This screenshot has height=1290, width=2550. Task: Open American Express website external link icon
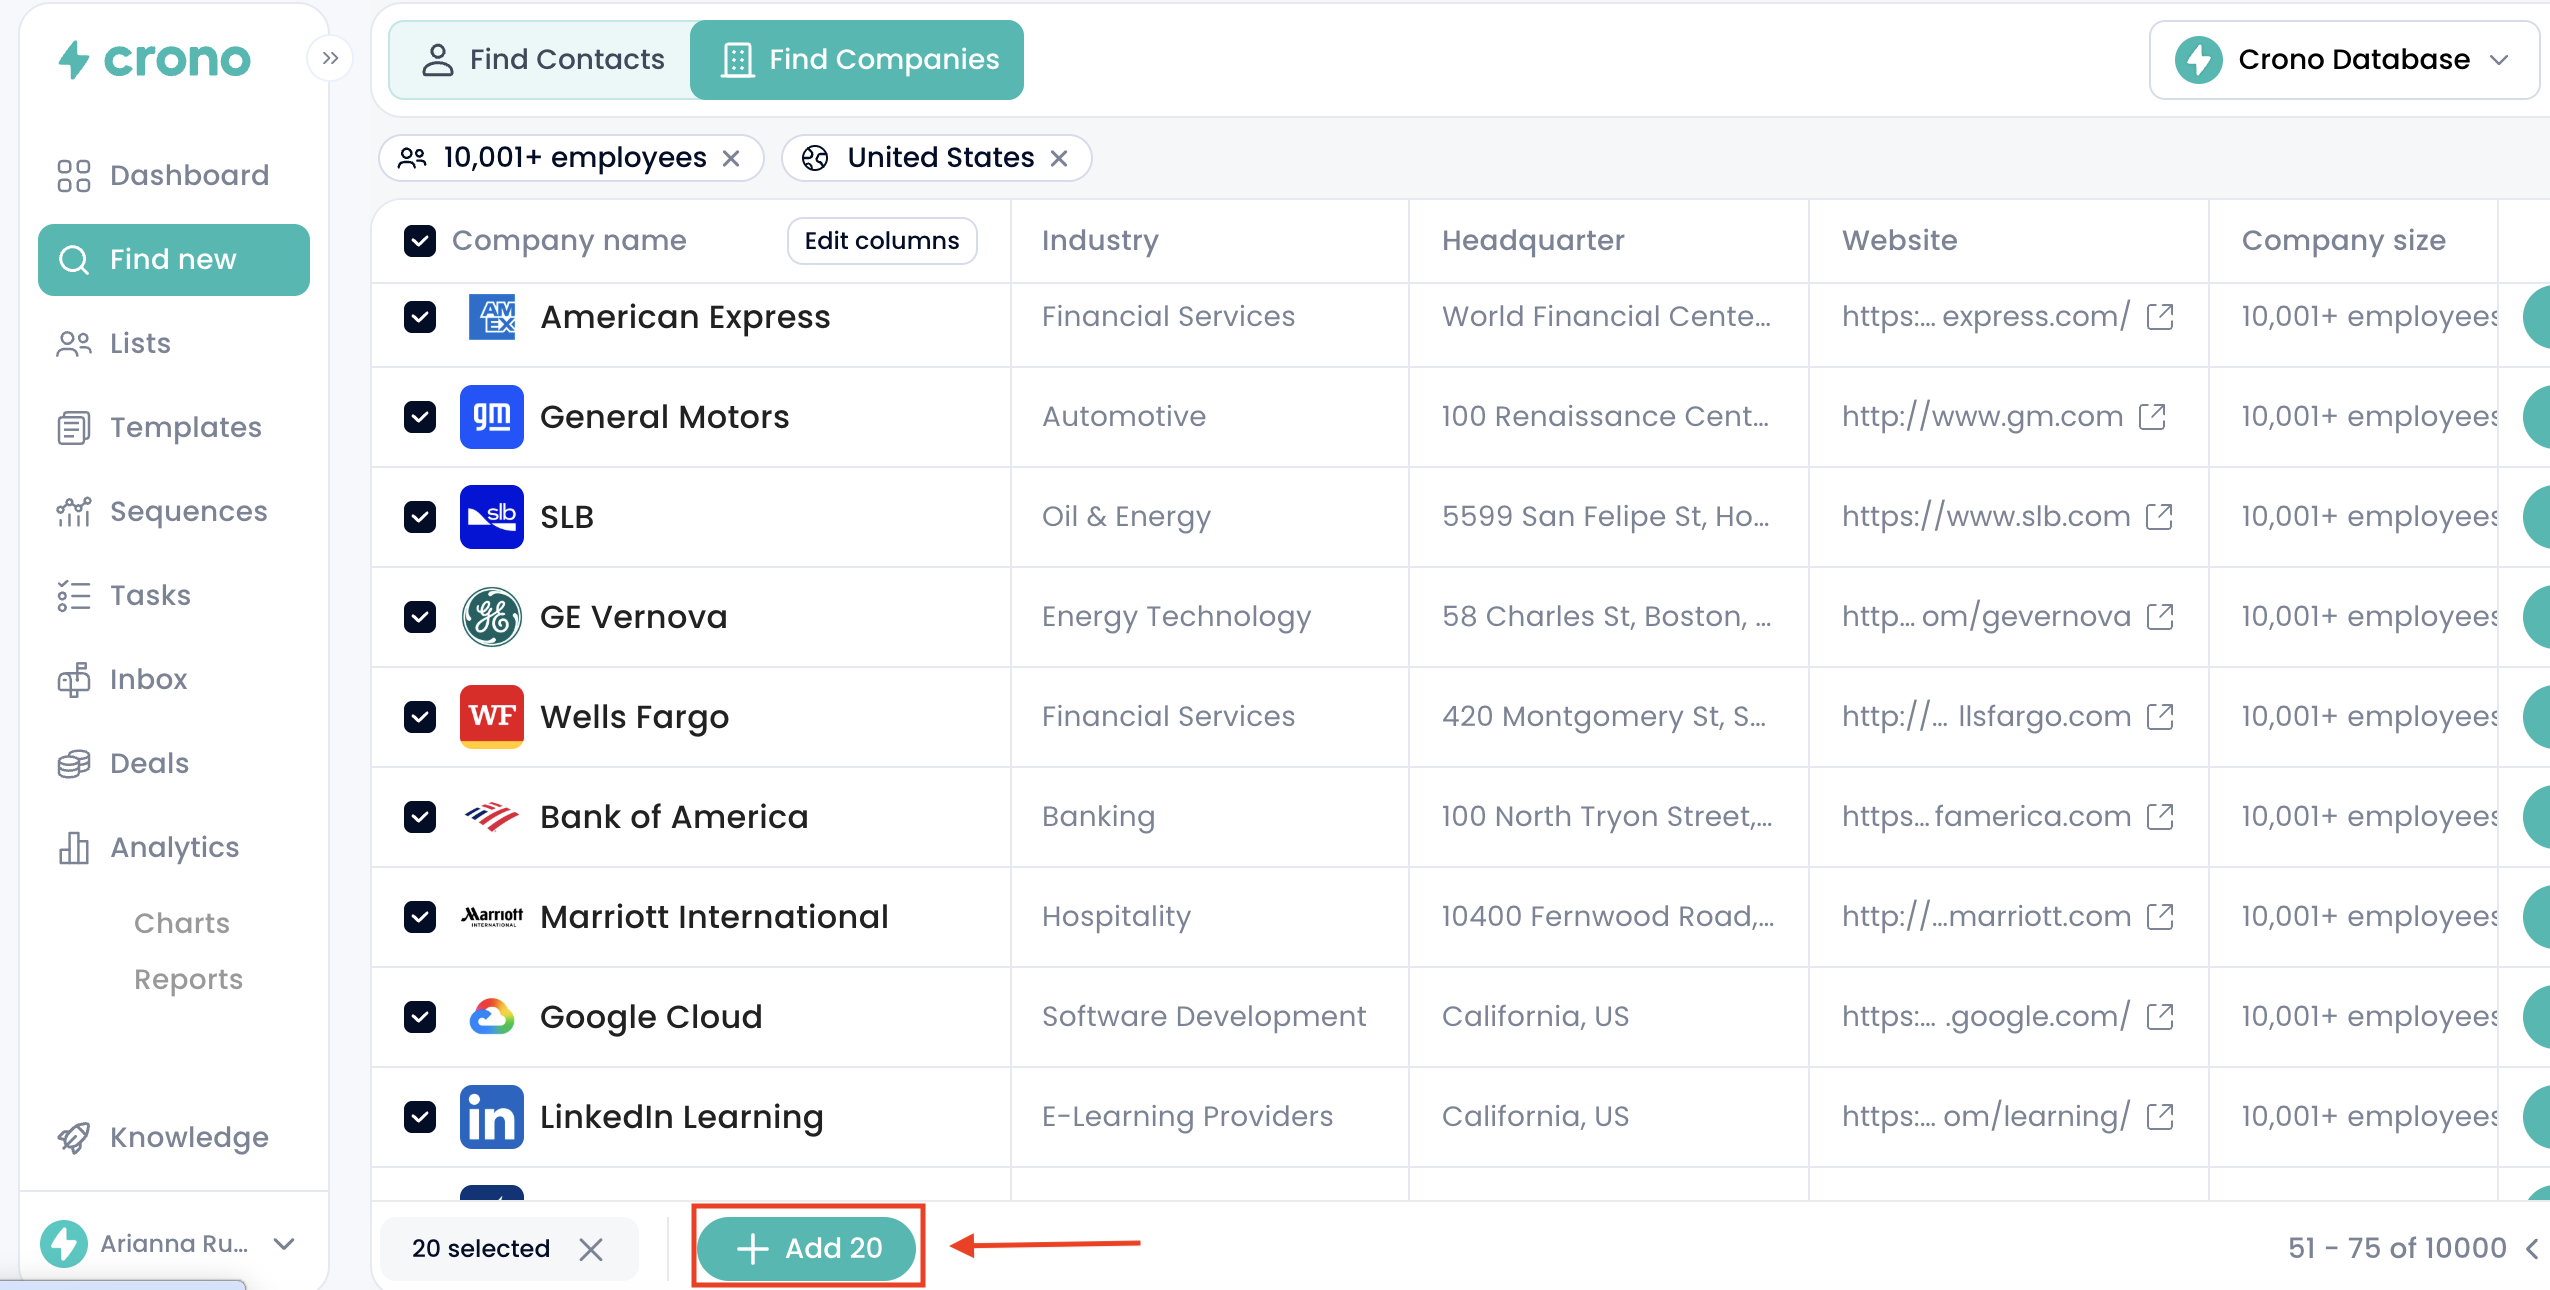point(2160,316)
